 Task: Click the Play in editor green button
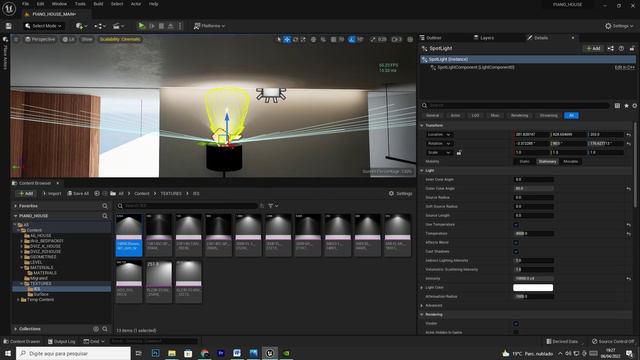(x=141, y=26)
